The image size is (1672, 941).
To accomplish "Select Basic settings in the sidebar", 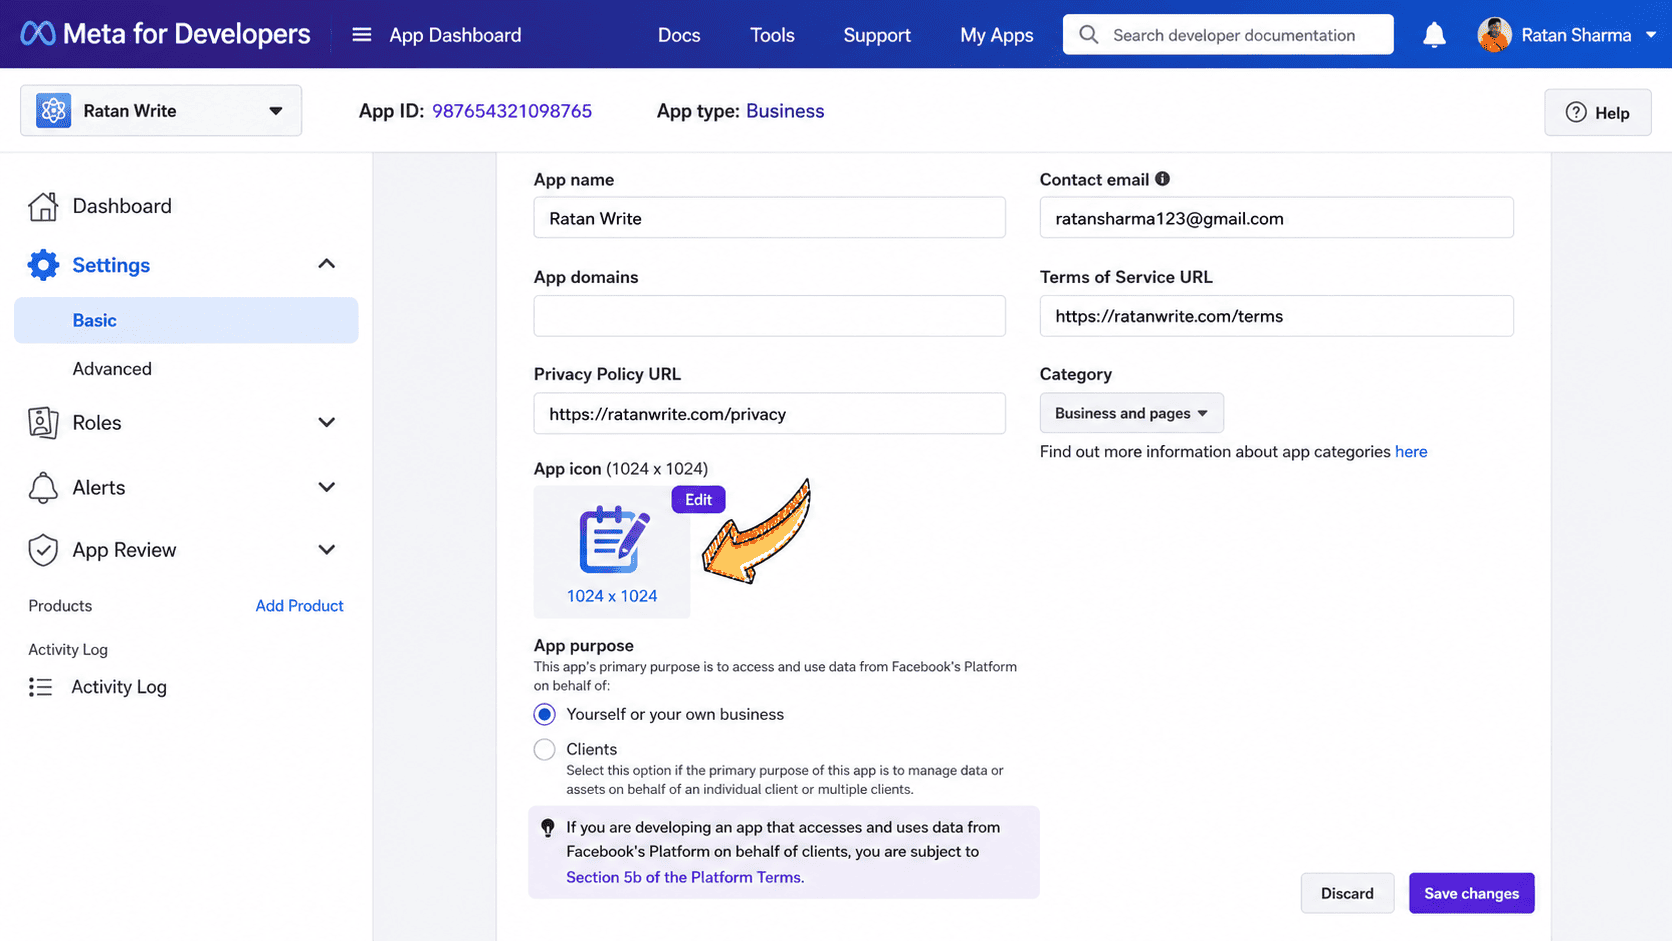I will pyautogui.click(x=186, y=320).
